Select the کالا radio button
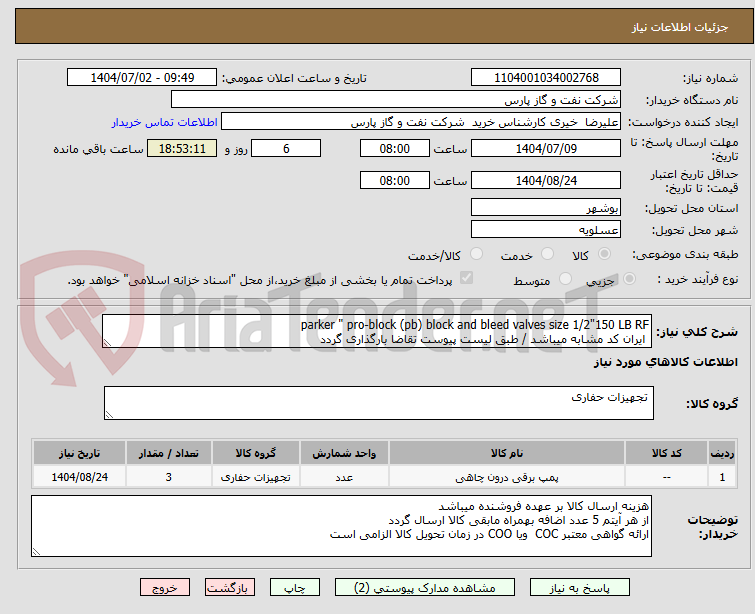This screenshot has width=755, height=614. point(604,254)
